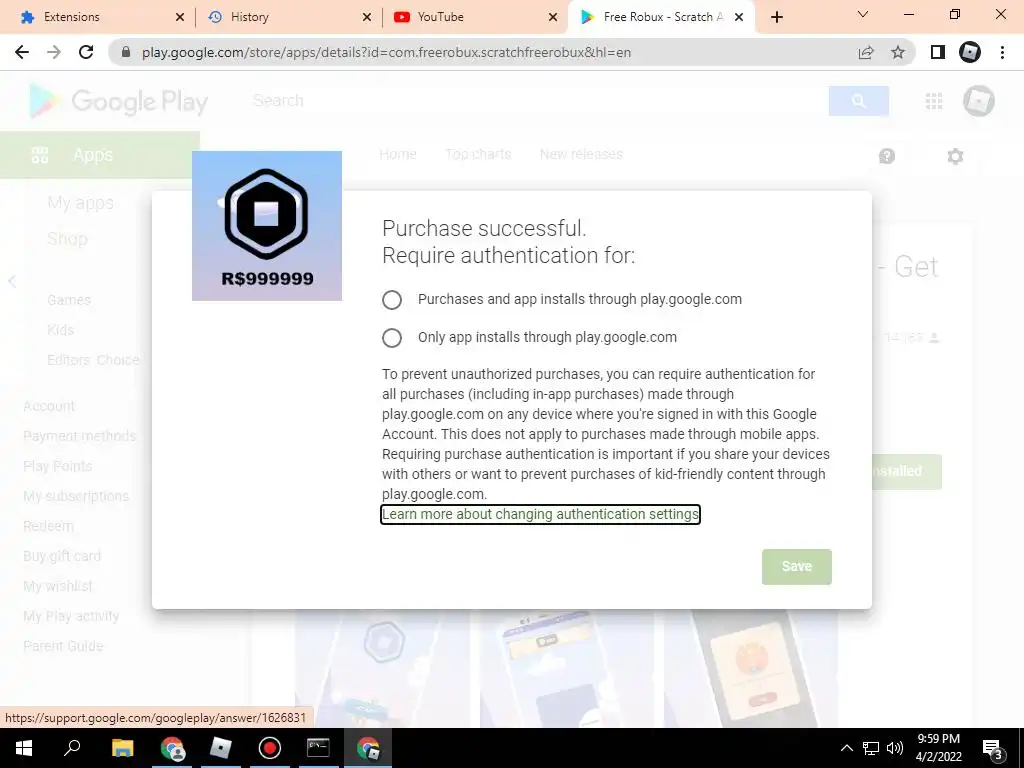Show hidden system tray icons
This screenshot has height=768, width=1024.
click(846, 748)
